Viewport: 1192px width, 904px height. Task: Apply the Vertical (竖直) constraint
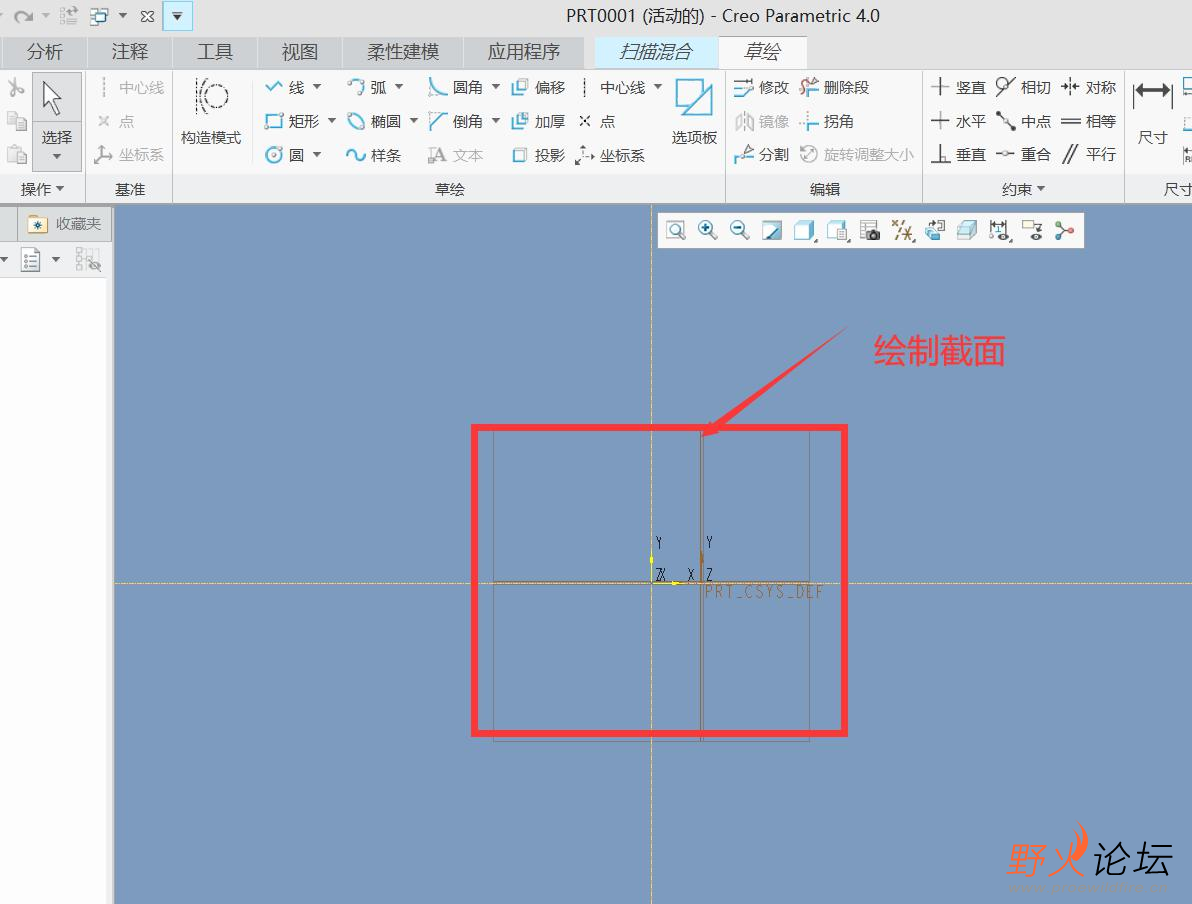959,87
